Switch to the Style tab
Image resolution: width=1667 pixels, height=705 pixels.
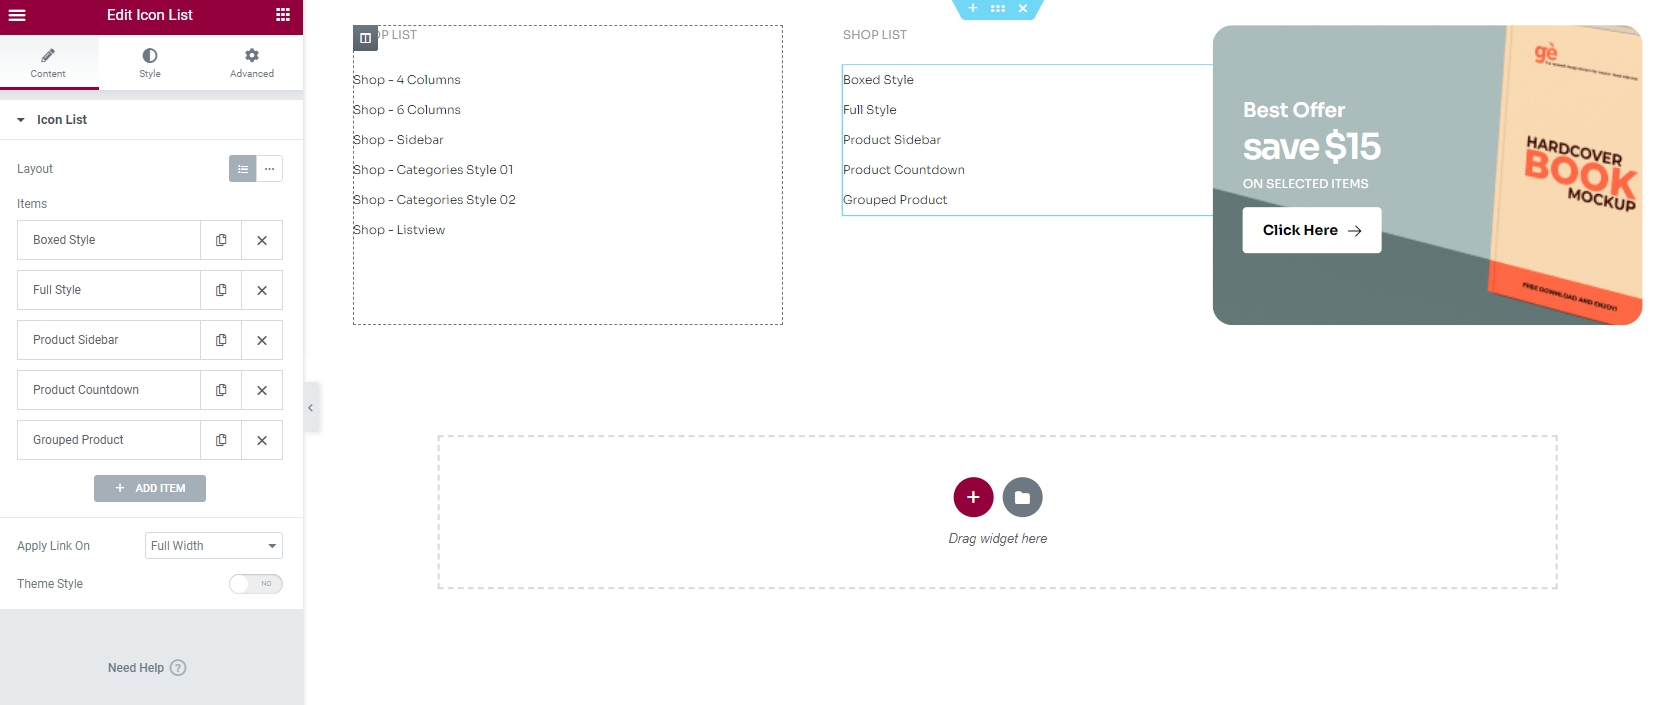pos(150,62)
